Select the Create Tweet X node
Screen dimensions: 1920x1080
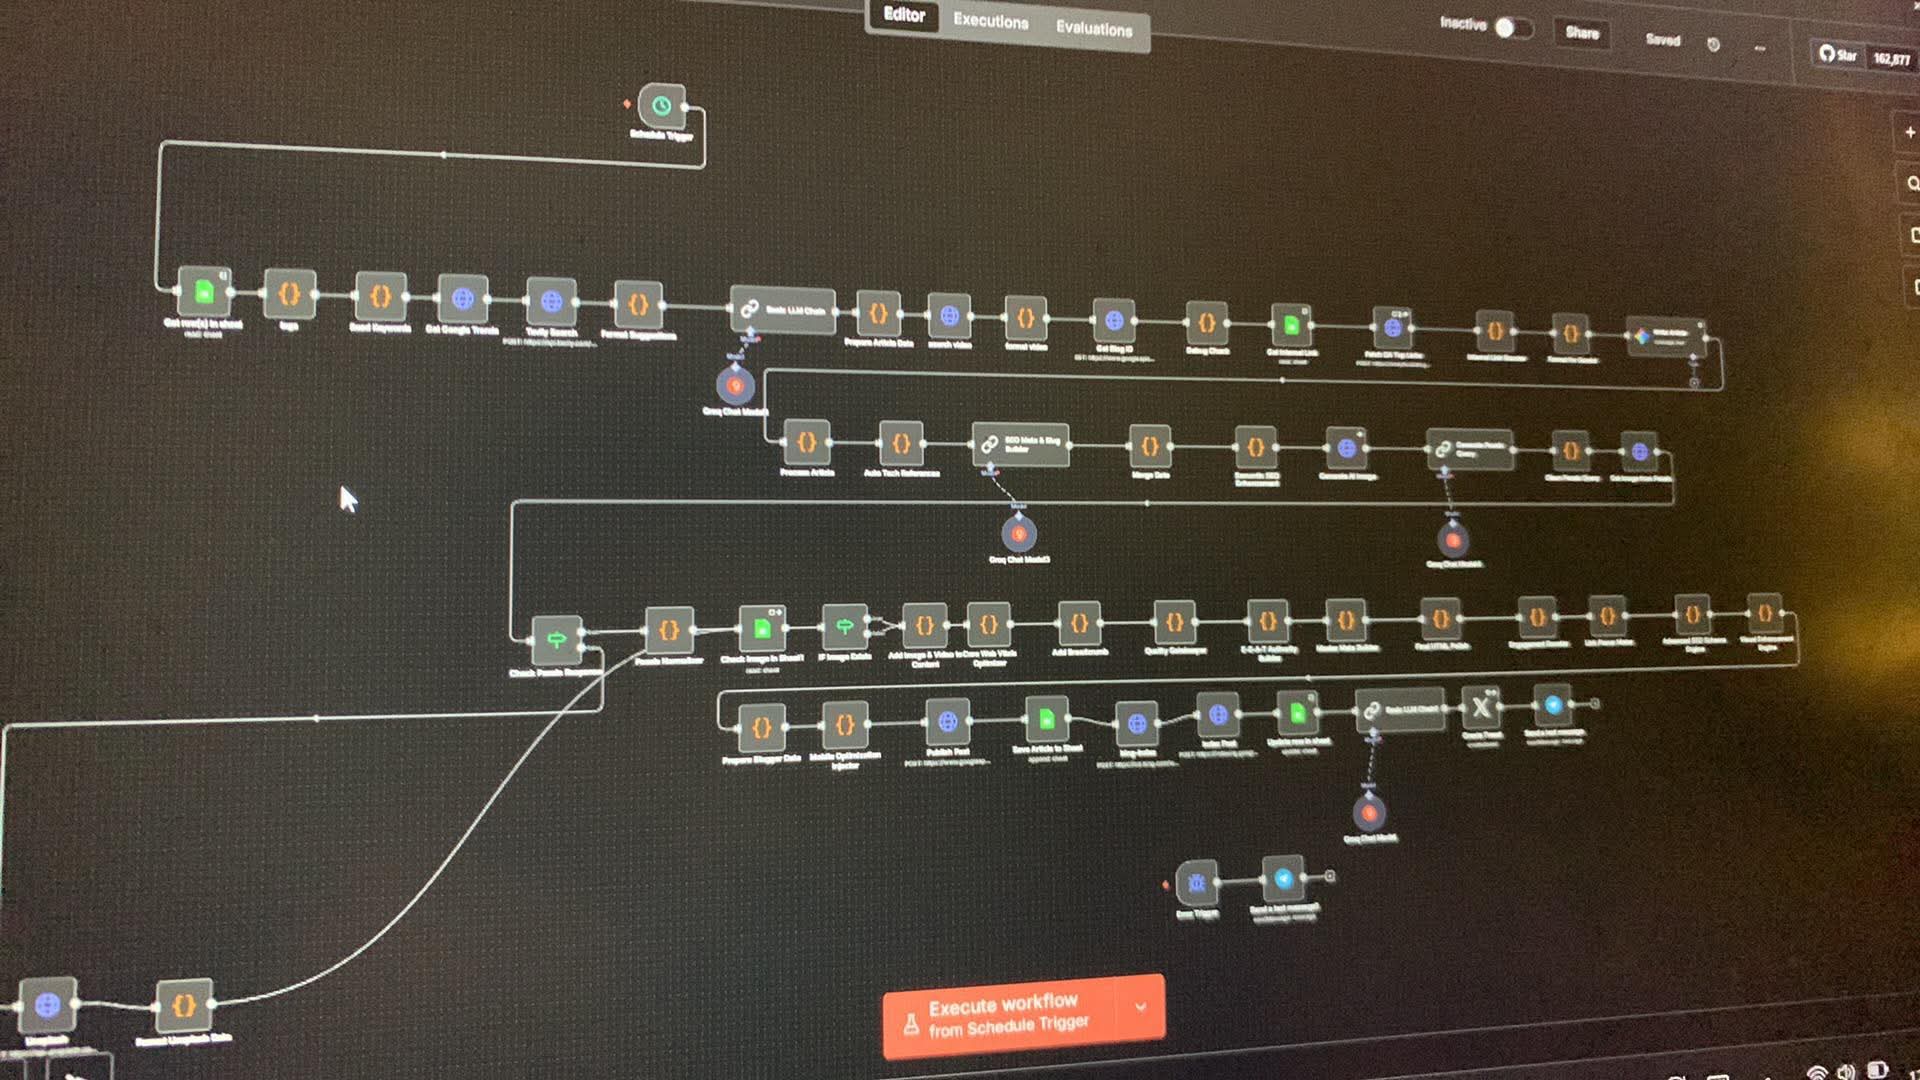point(1481,707)
